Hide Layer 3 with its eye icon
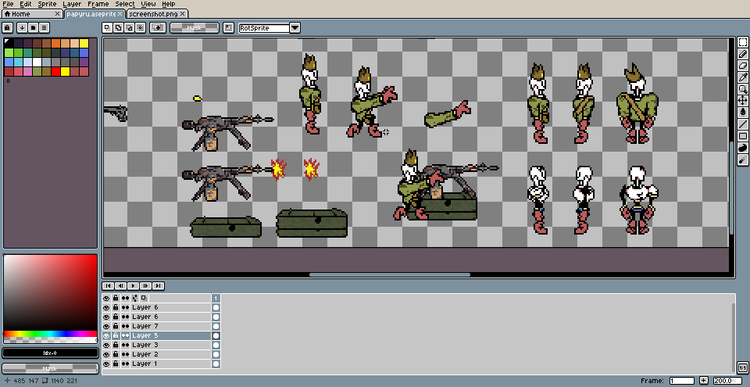The image size is (750, 387). (x=106, y=345)
